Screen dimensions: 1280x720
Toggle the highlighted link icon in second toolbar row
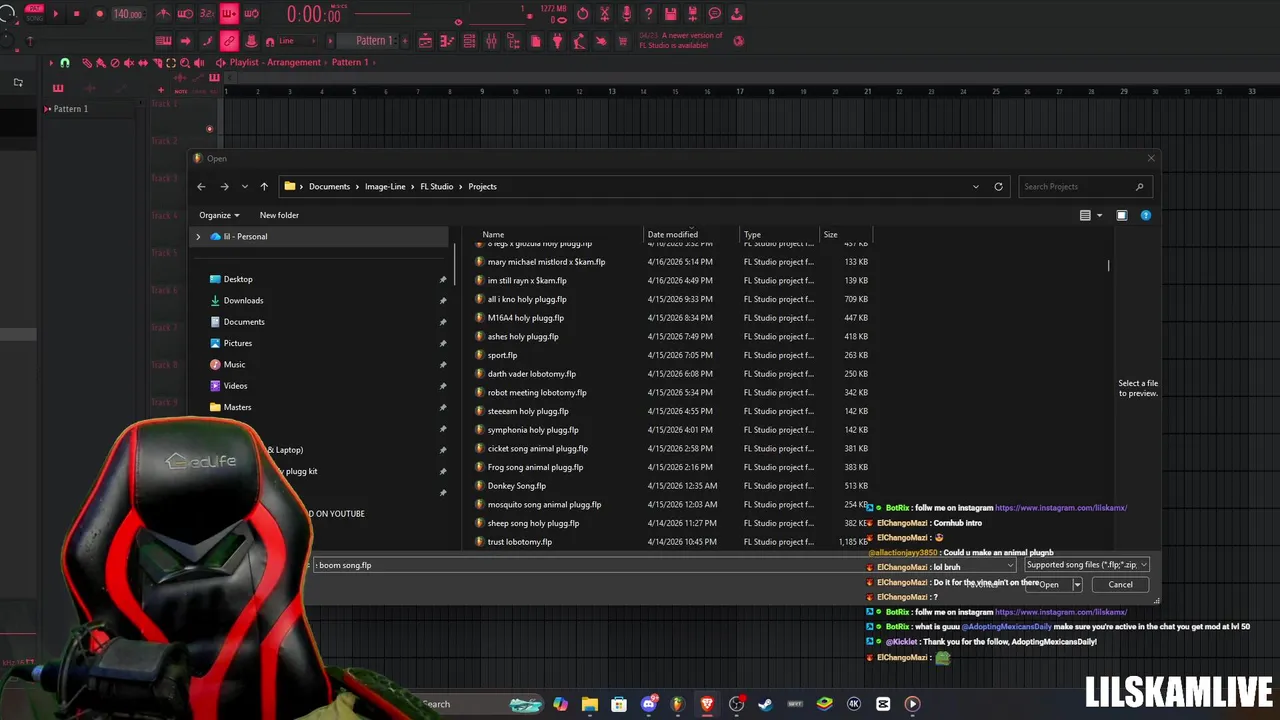pyautogui.click(x=229, y=41)
